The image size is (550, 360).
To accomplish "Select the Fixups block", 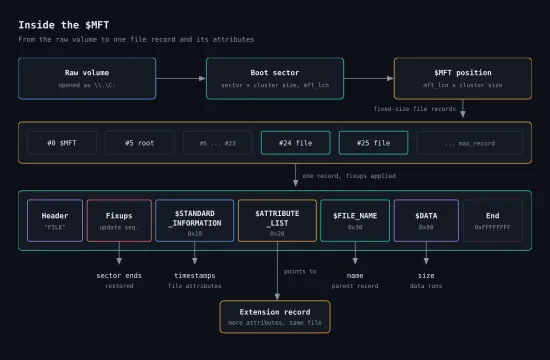I will coord(119,221).
